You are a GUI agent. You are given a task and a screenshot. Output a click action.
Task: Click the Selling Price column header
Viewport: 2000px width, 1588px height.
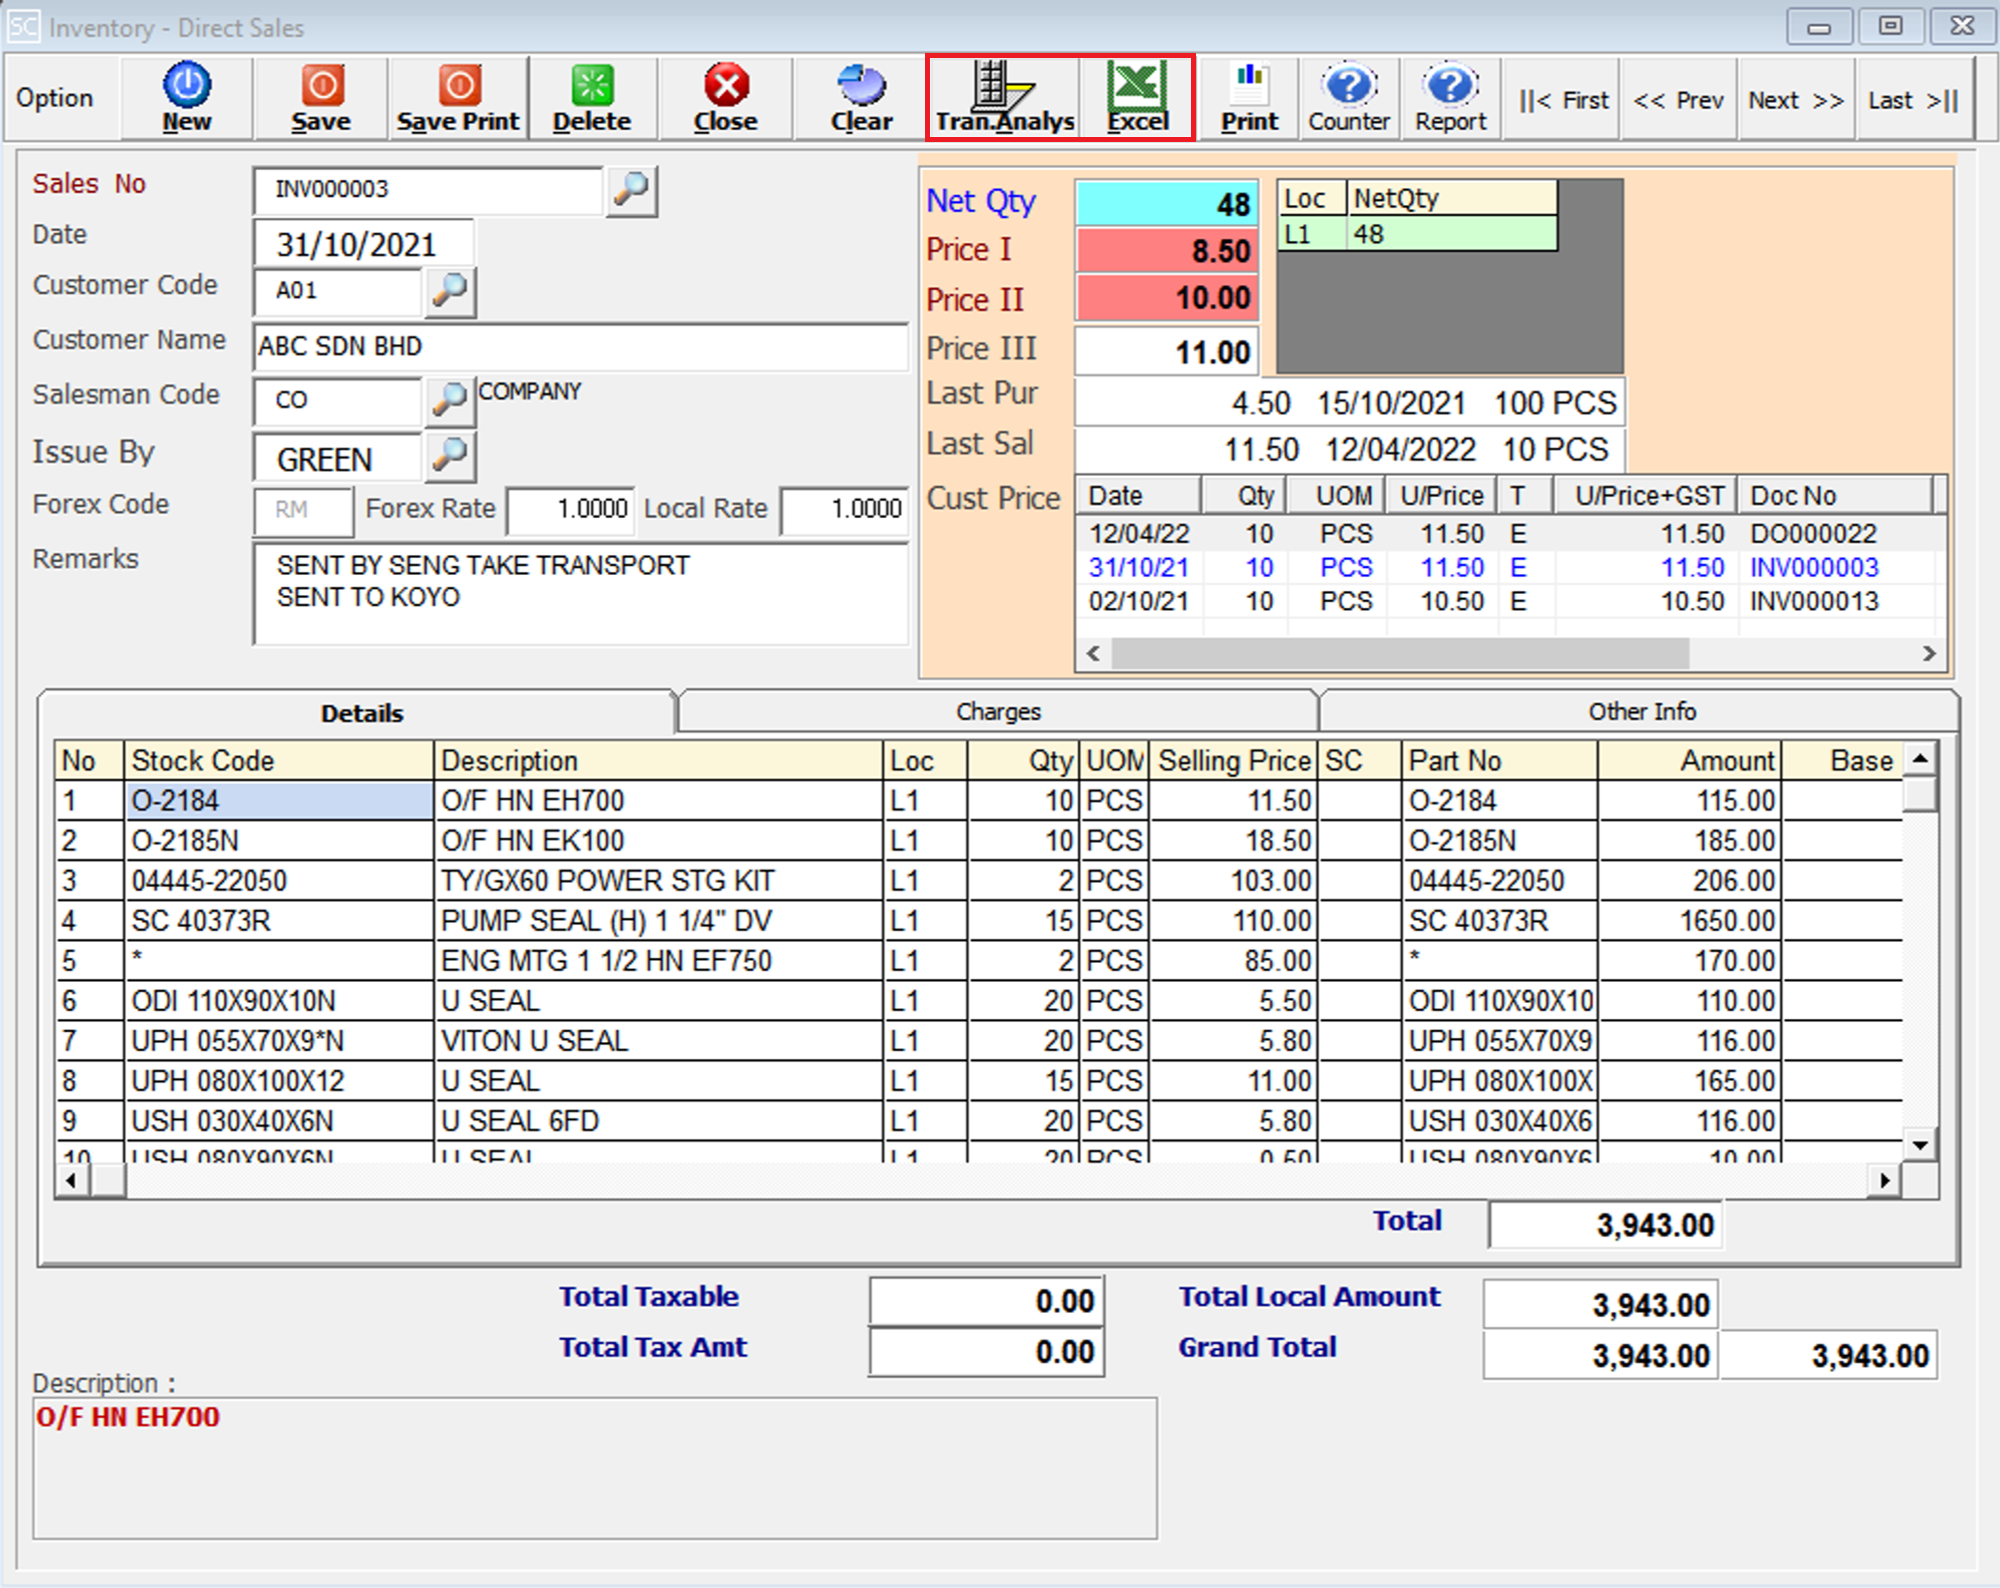(x=1234, y=761)
